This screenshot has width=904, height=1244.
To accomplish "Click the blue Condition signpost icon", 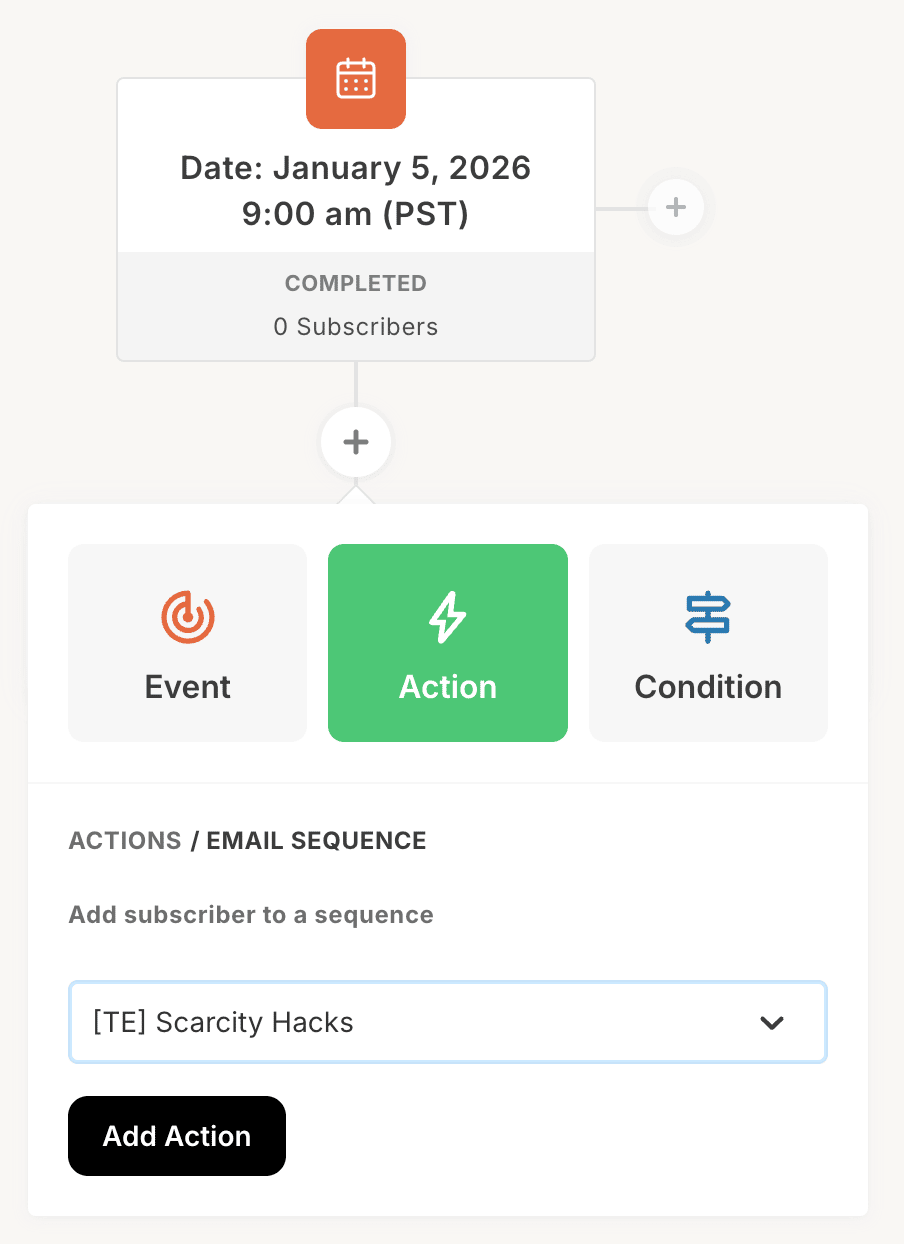I will coord(708,617).
